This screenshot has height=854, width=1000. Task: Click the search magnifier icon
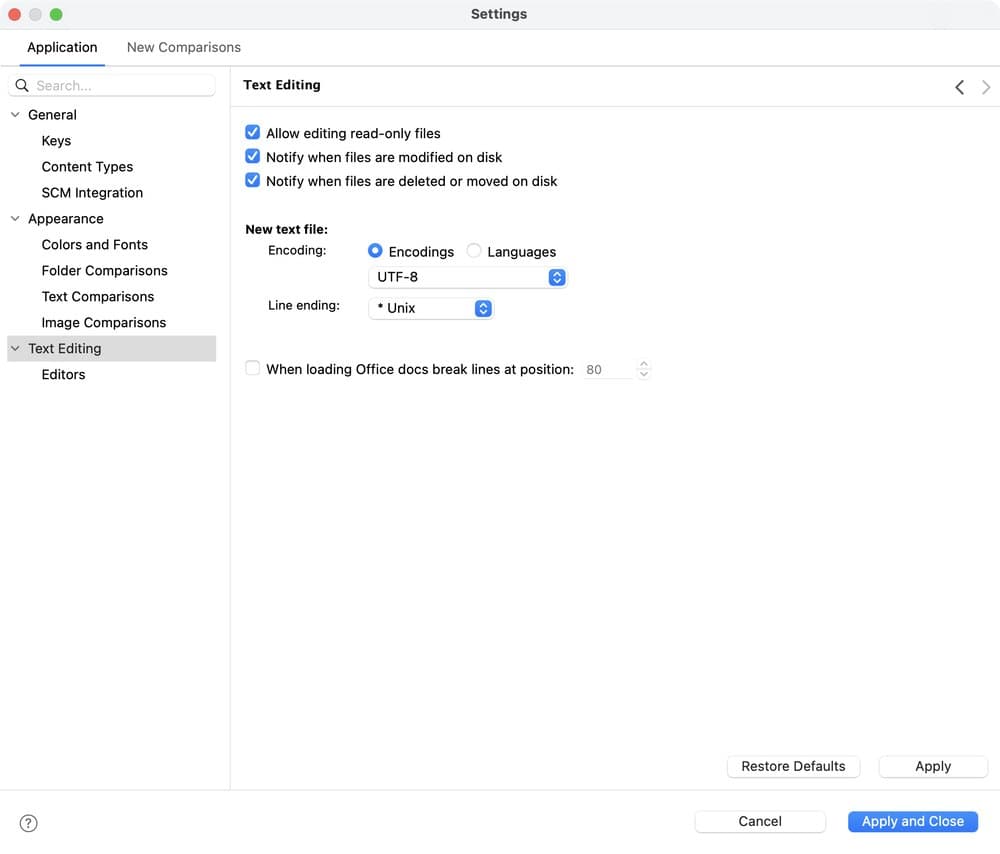point(22,85)
